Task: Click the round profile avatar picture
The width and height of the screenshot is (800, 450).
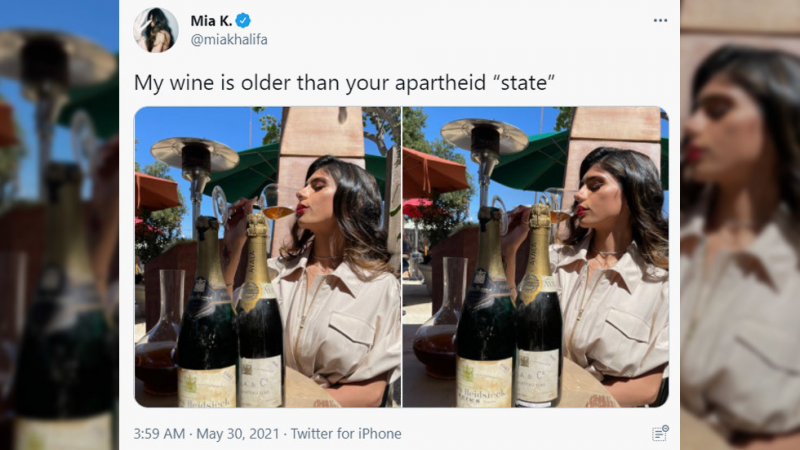Action: pos(156,30)
